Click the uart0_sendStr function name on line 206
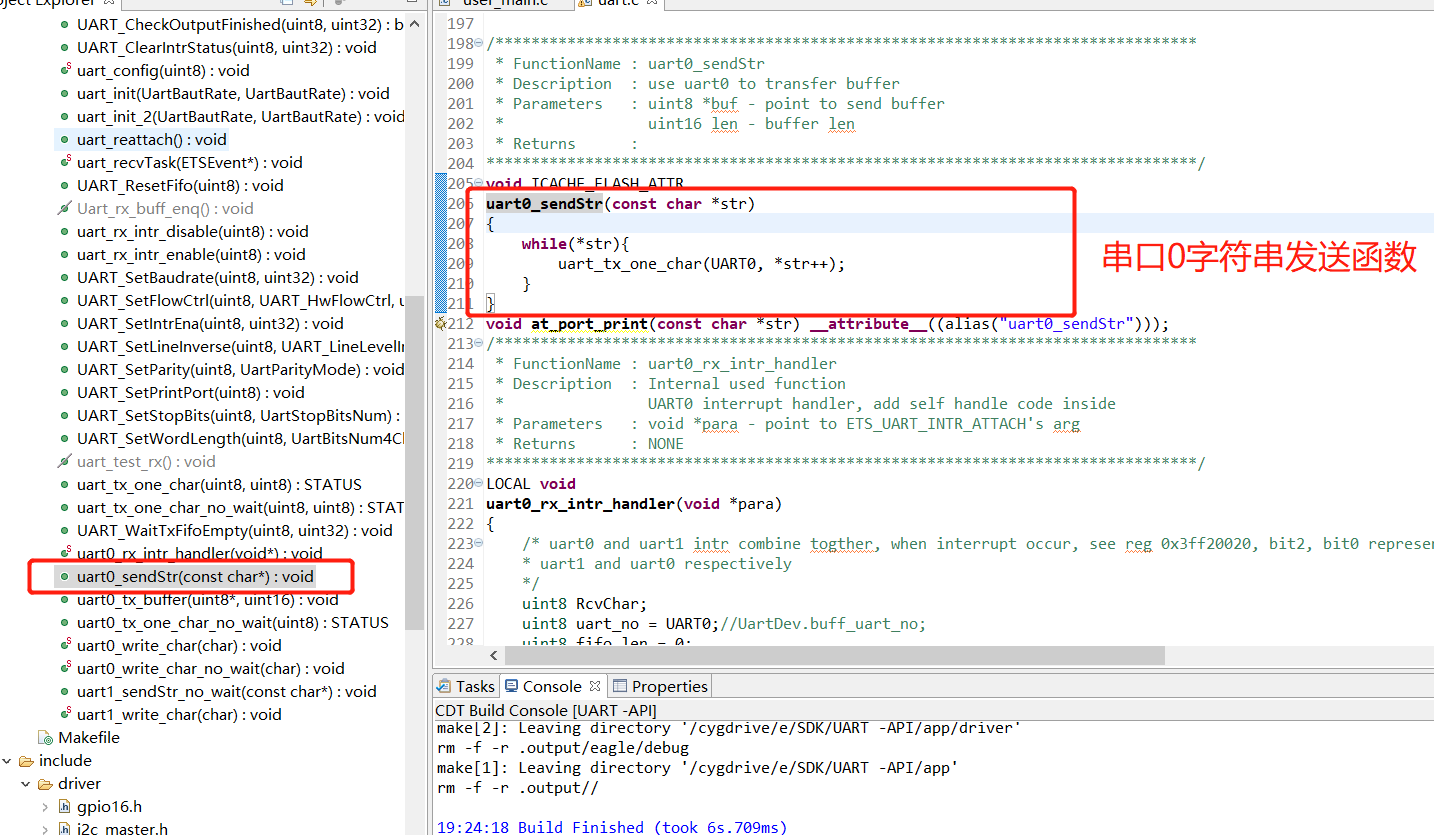Viewport: 1434px width, 835px height. click(x=544, y=203)
